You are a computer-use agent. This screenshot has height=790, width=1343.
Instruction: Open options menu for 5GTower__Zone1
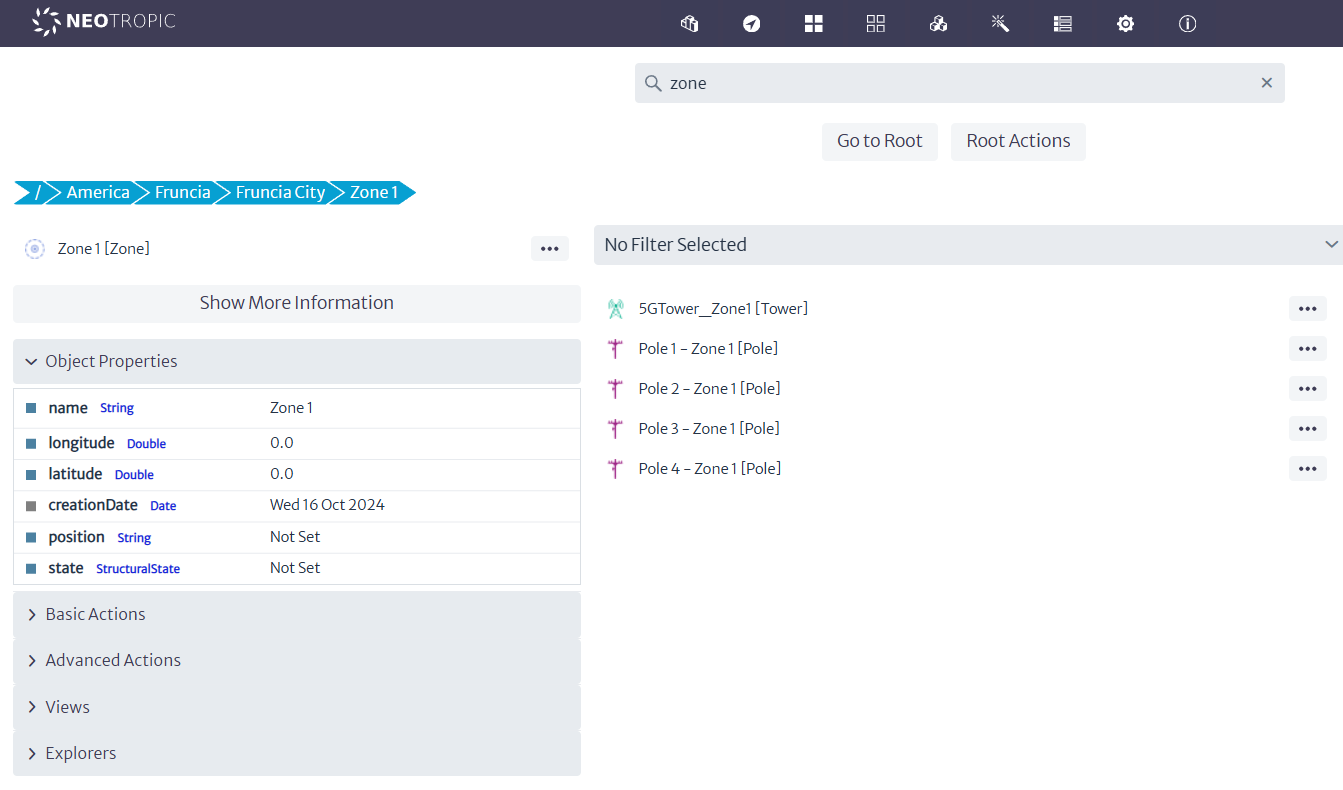tap(1307, 309)
